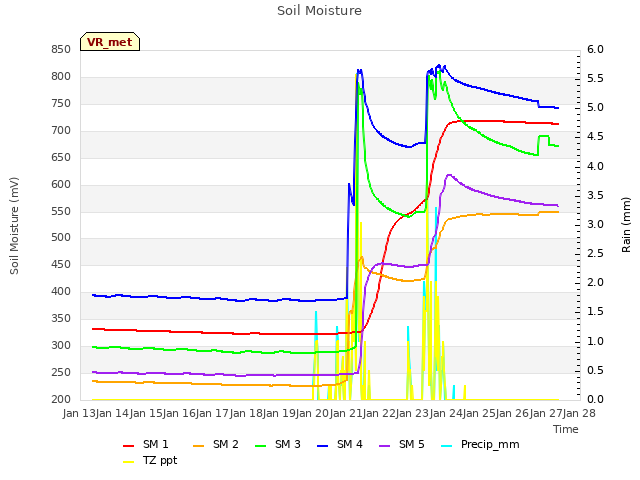This screenshot has width=640, height=480.
Task: Click 700 value on left axis
Action: pyautogui.click(x=61, y=131)
